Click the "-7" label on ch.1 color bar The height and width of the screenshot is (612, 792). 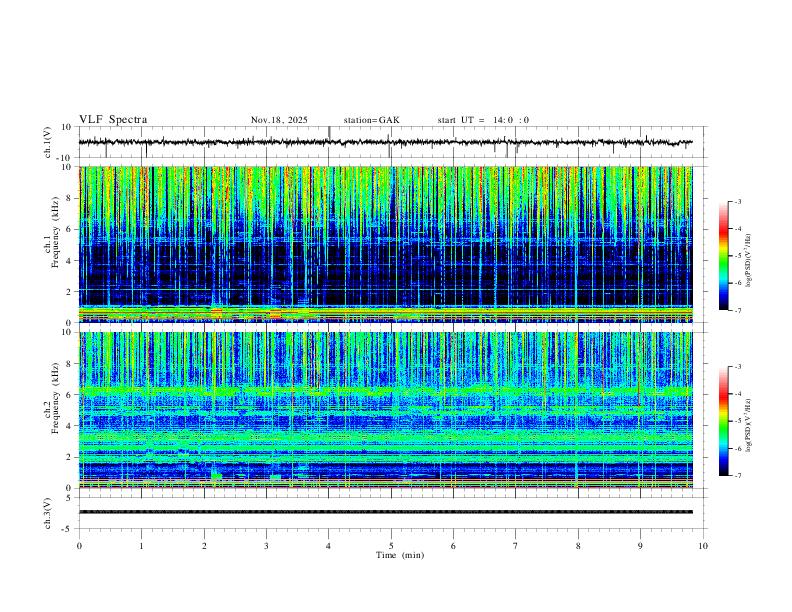[x=737, y=310]
